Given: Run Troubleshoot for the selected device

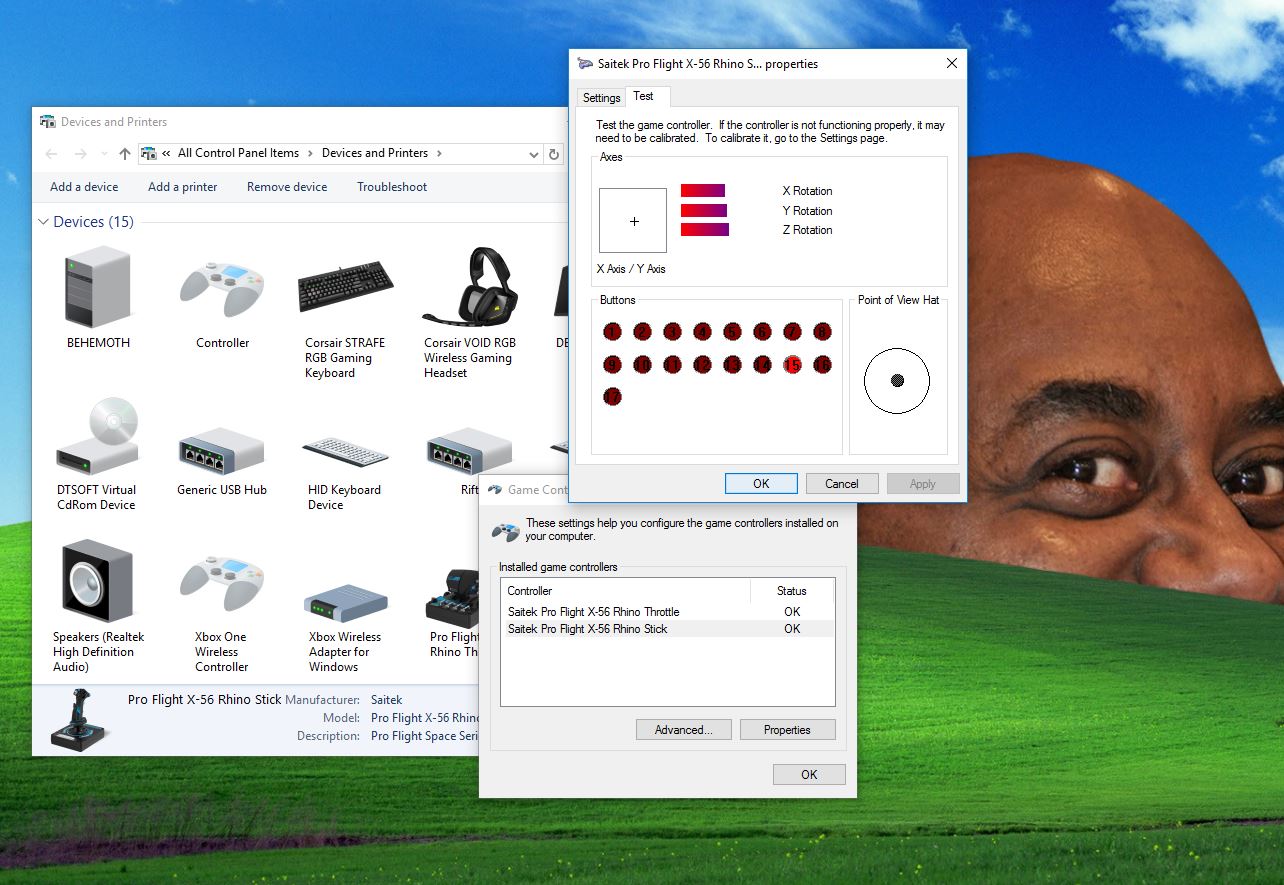Looking at the screenshot, I should (392, 187).
